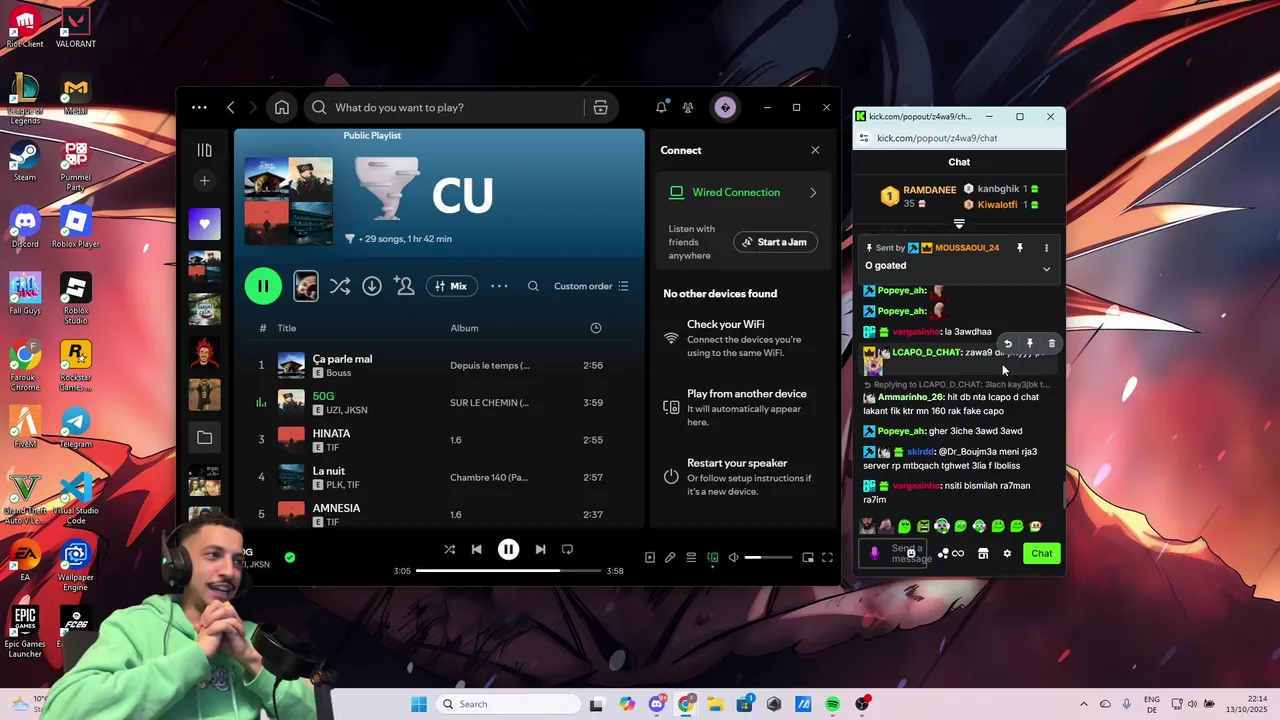Start a Jam in Connect panel

pyautogui.click(x=775, y=242)
